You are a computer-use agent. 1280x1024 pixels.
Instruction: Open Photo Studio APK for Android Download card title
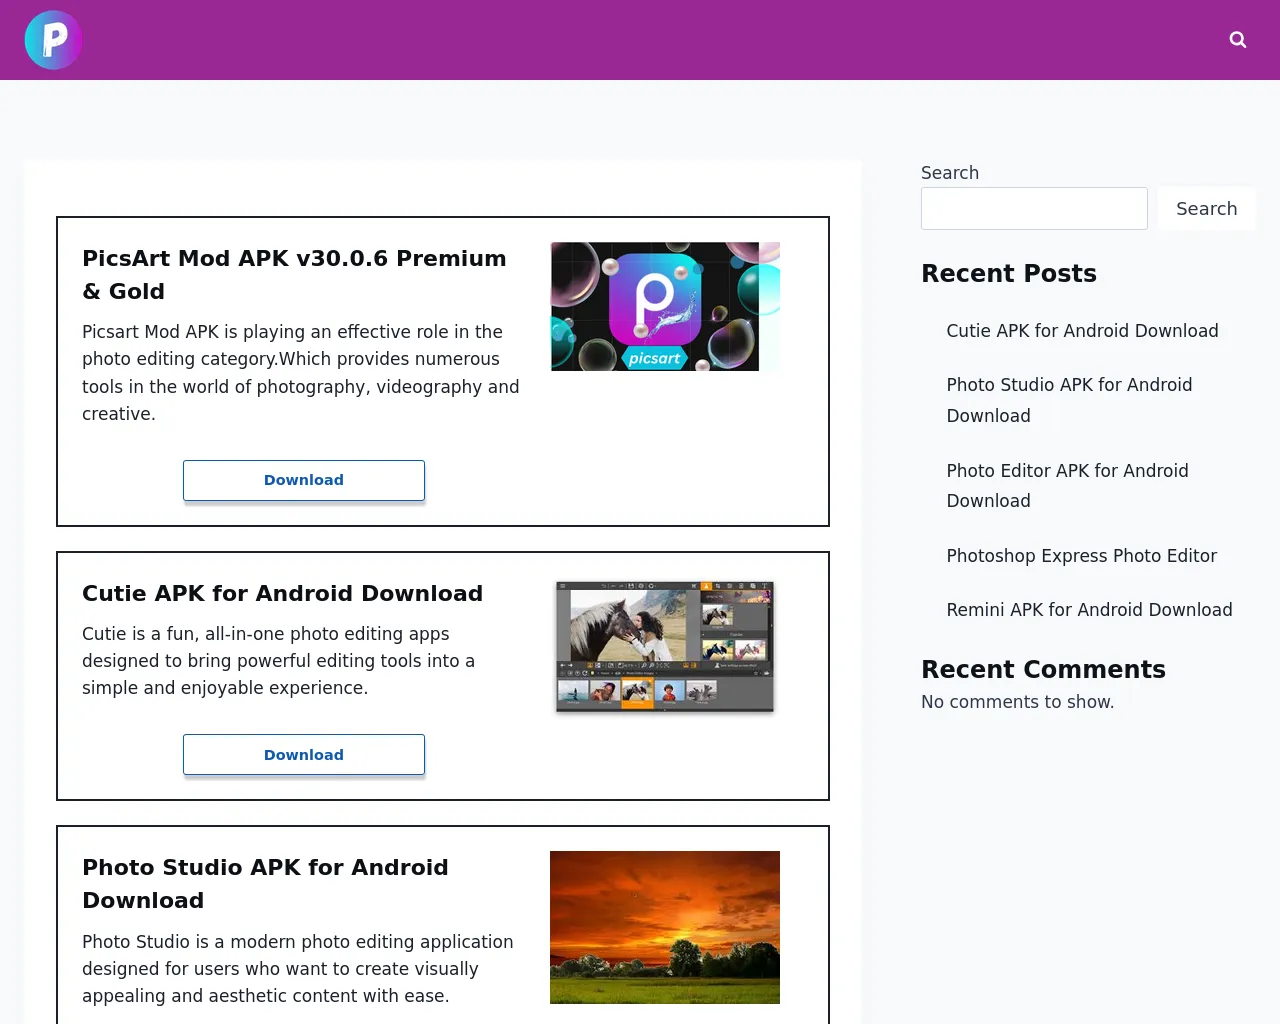[265, 884]
